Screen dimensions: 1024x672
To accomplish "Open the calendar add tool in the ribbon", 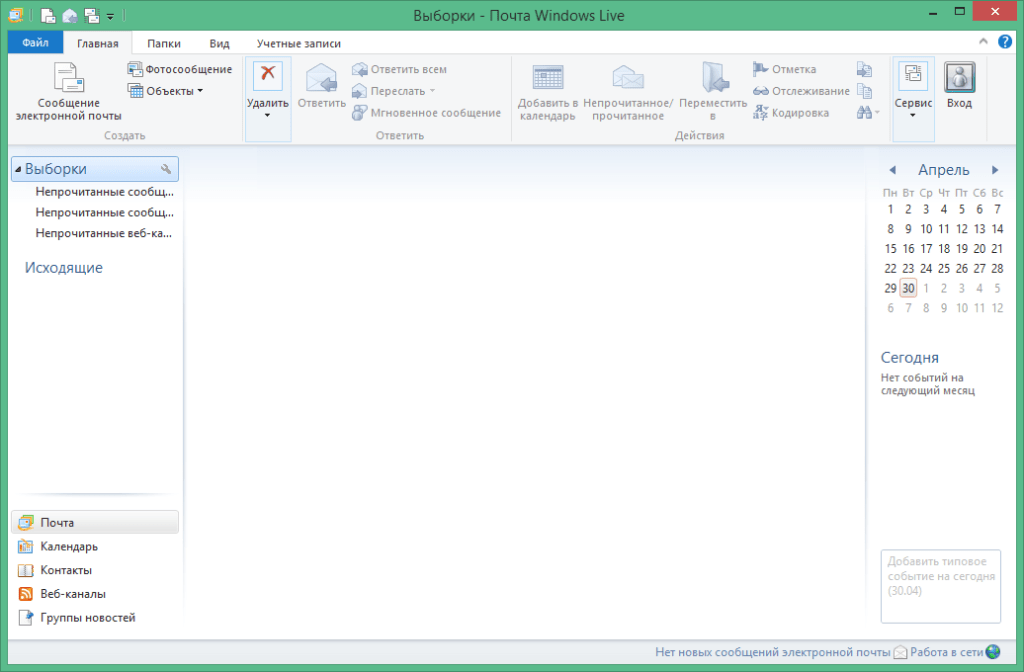I will 548,93.
